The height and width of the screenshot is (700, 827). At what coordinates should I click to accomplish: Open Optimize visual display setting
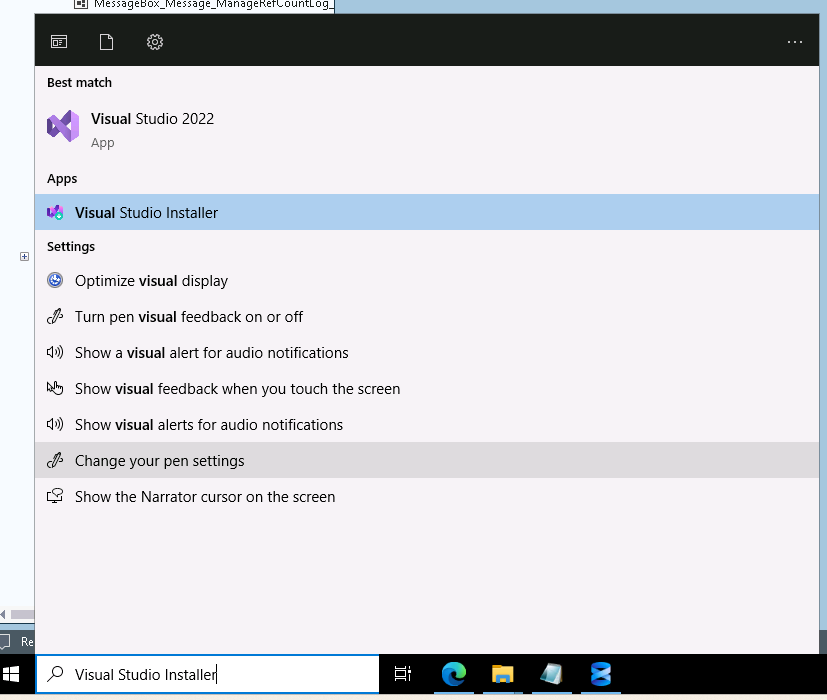click(427, 280)
